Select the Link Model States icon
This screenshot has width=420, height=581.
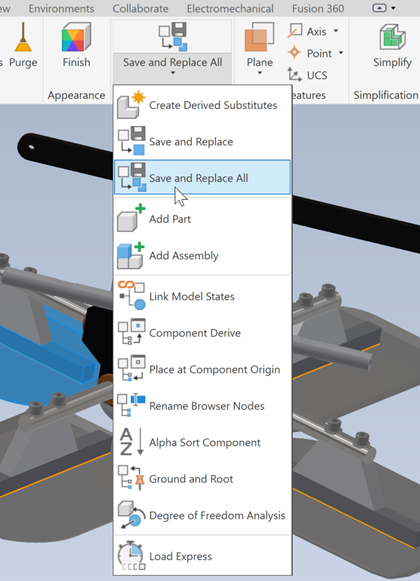(131, 296)
